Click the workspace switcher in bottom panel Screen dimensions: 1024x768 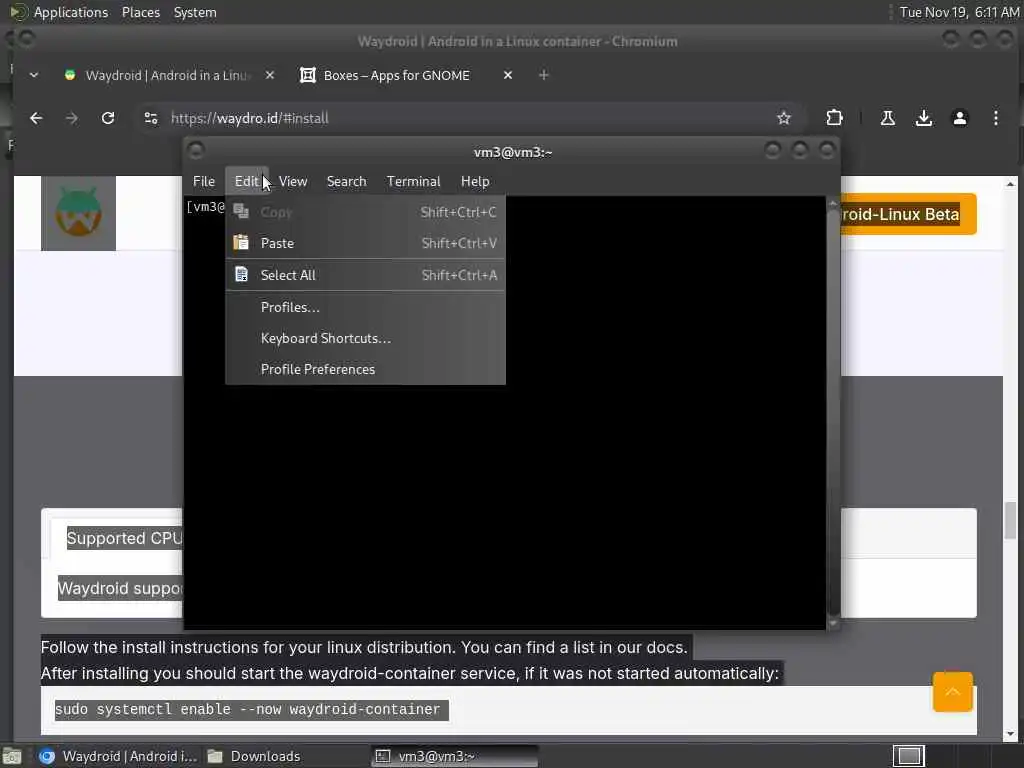(908, 756)
